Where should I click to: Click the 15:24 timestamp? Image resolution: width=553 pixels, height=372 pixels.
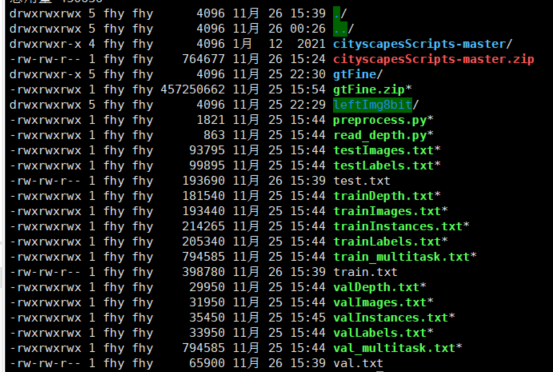tap(308, 59)
